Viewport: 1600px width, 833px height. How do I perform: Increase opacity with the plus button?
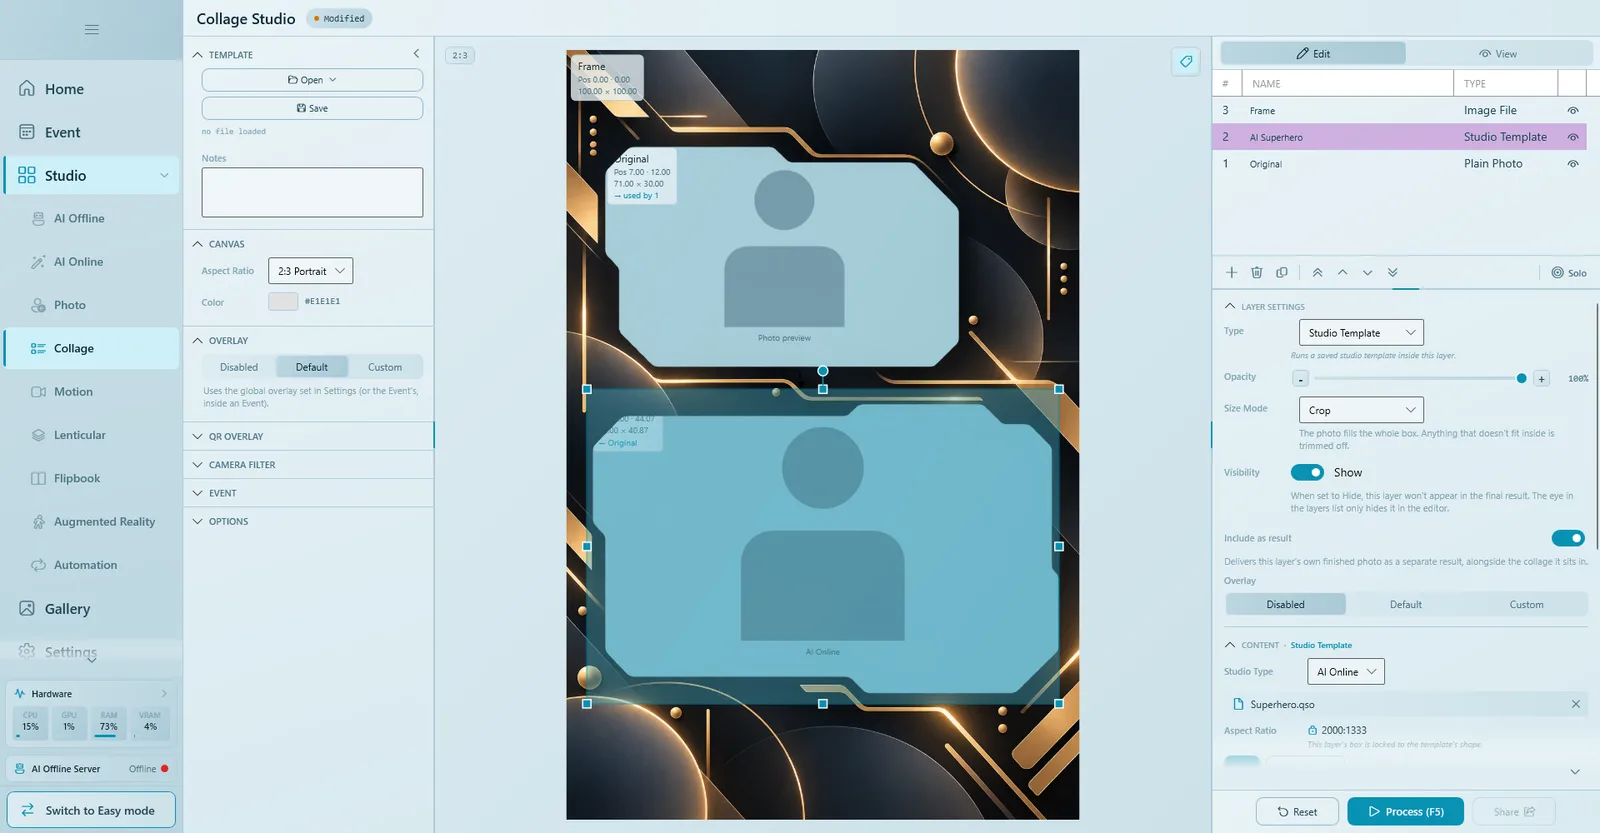pyautogui.click(x=1542, y=379)
